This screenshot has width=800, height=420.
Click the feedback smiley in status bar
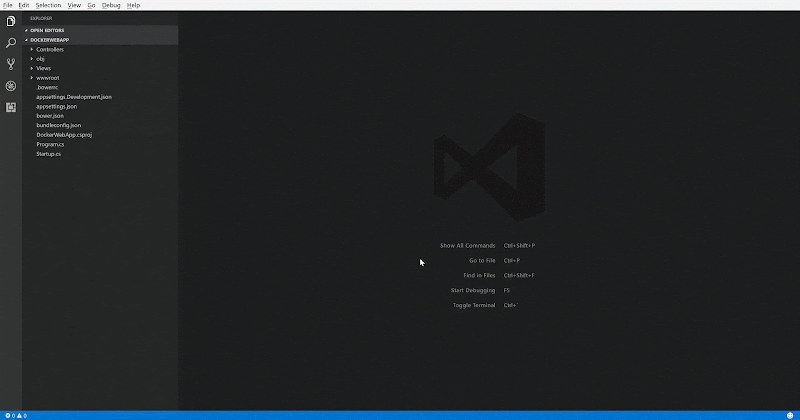point(790,415)
